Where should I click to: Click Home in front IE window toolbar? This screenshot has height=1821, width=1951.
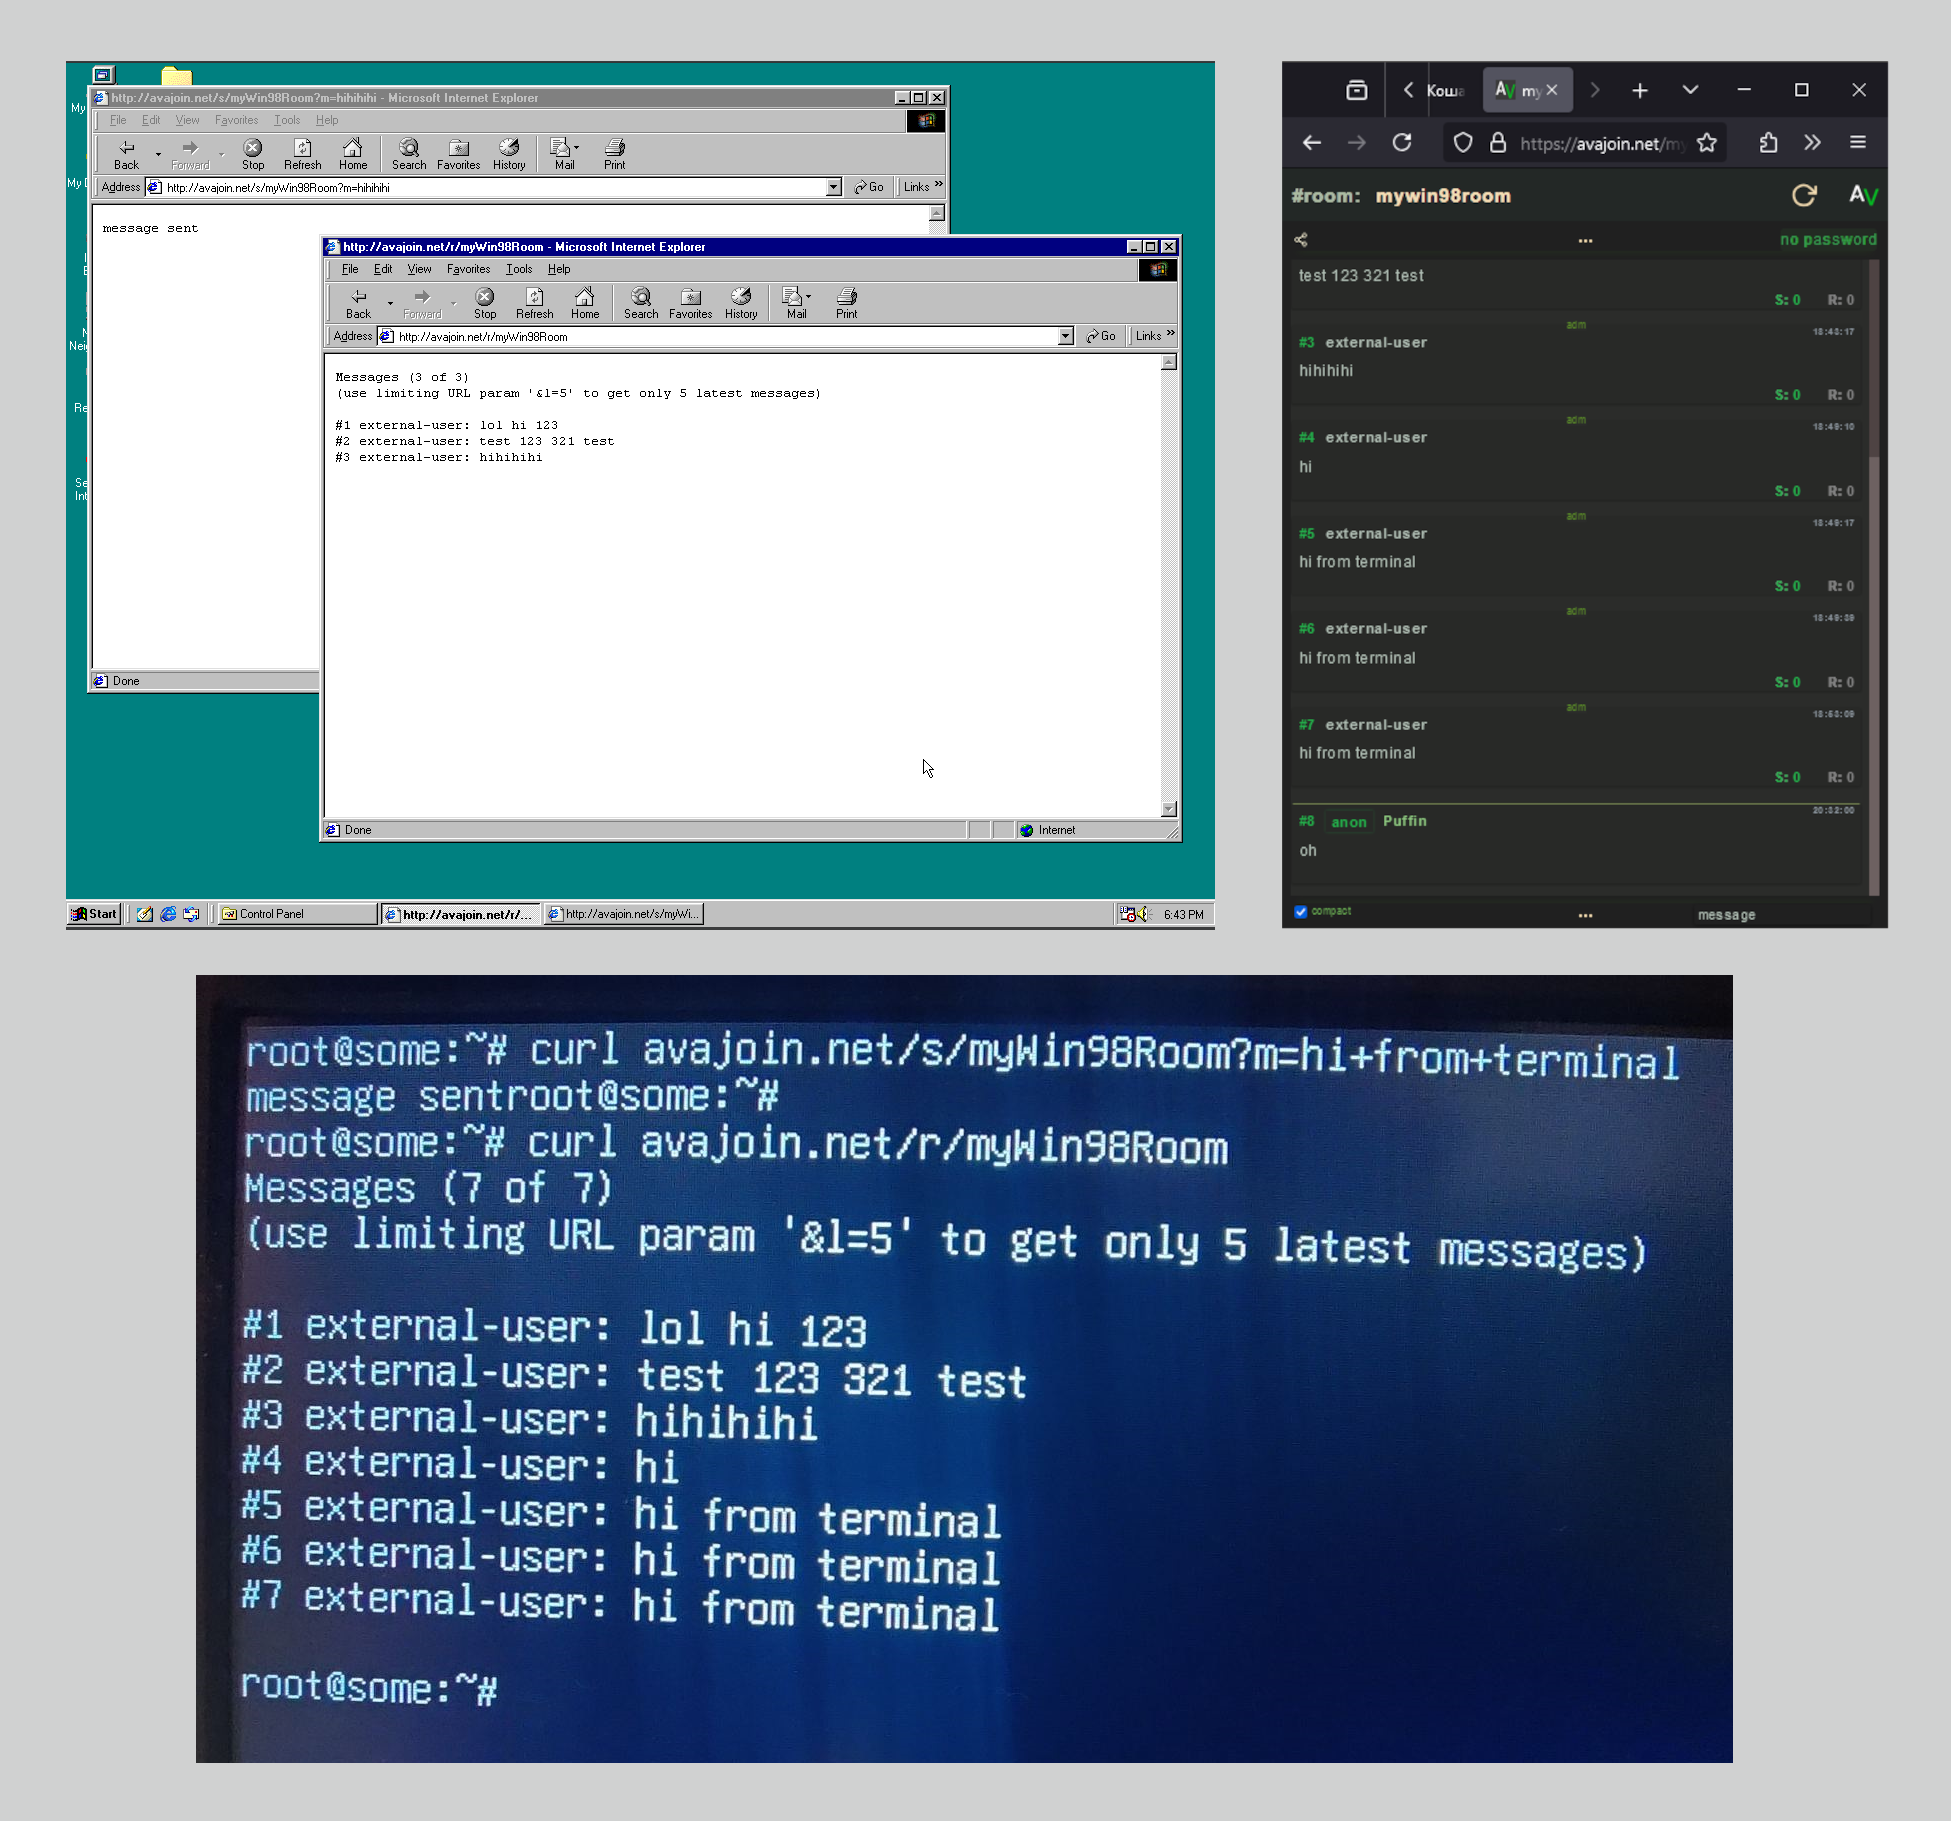click(585, 303)
